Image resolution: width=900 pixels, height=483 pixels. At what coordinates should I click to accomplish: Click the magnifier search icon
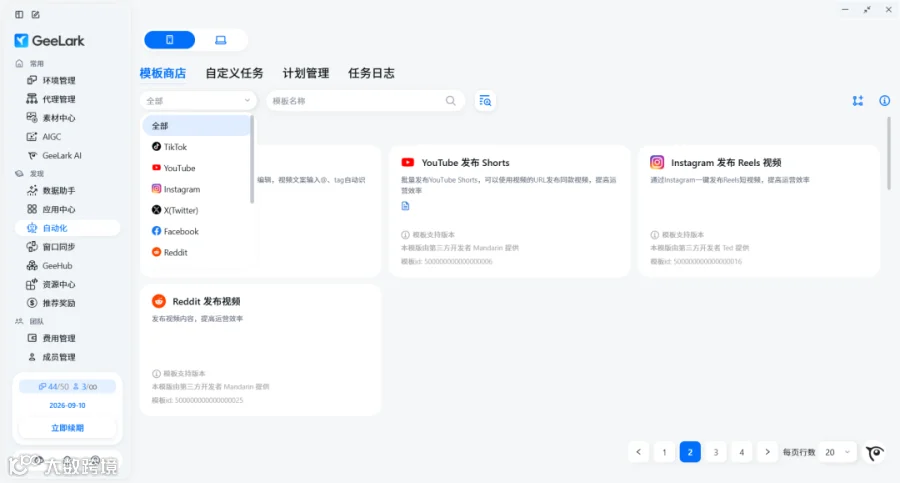tap(451, 101)
